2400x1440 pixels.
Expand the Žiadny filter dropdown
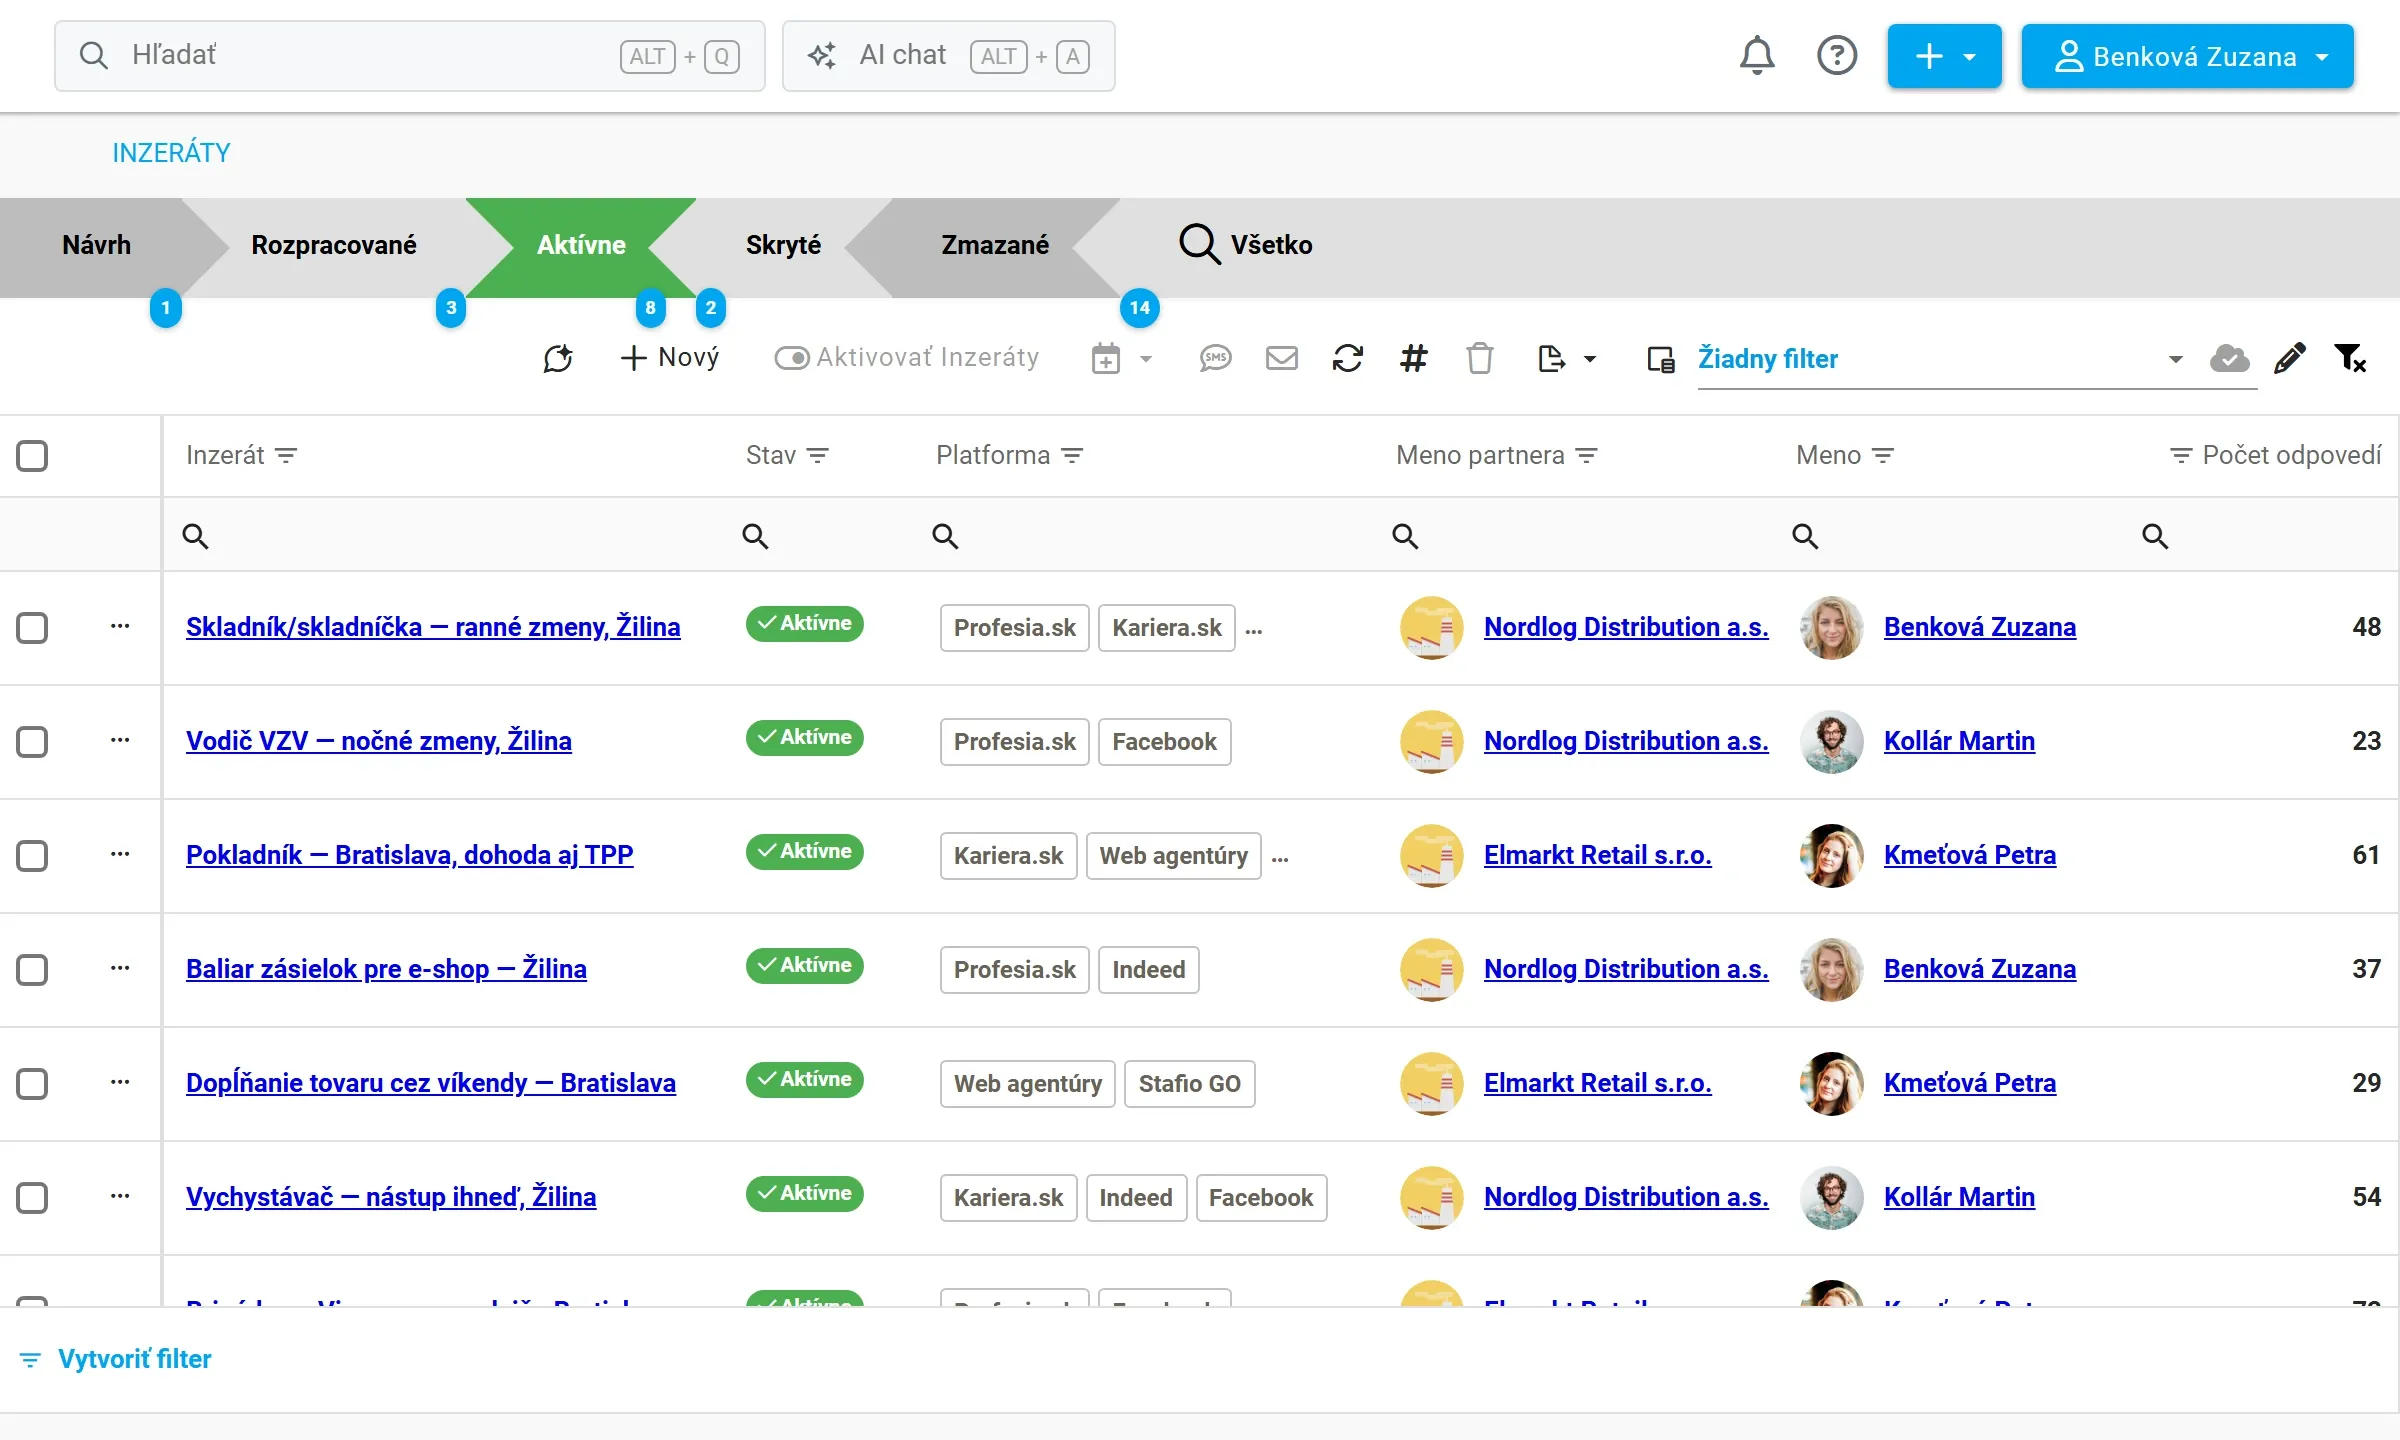(x=2175, y=359)
